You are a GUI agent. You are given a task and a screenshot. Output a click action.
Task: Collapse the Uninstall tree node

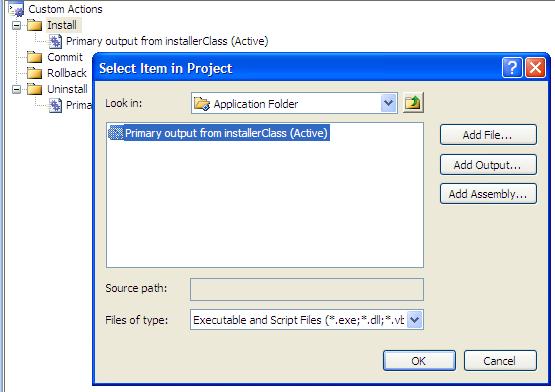pos(16,89)
